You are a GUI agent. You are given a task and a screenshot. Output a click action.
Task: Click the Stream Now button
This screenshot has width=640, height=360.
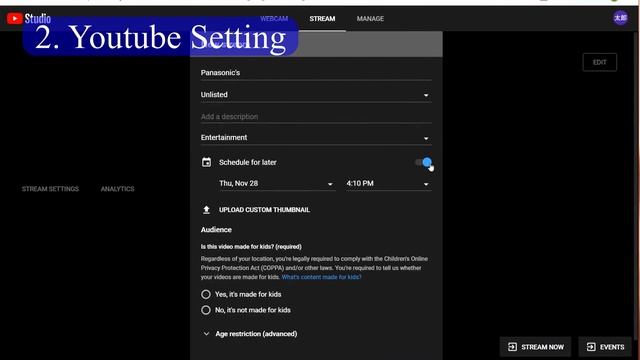[x=536, y=347]
